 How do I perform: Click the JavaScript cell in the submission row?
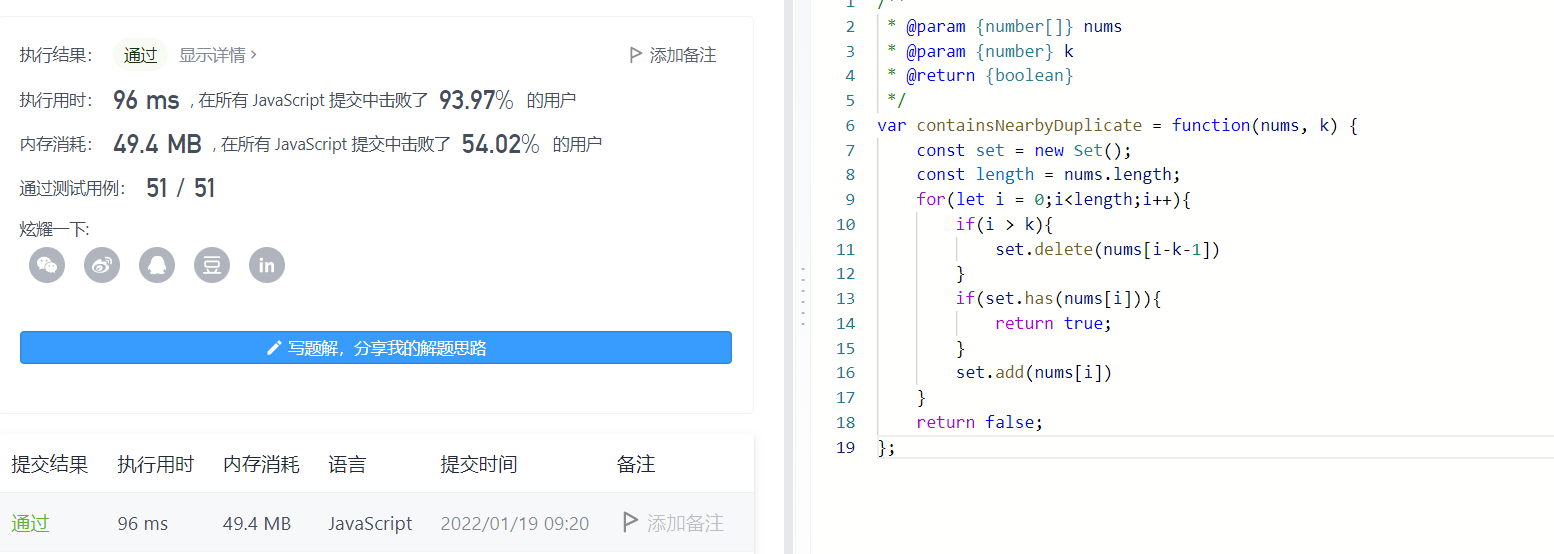click(x=370, y=523)
